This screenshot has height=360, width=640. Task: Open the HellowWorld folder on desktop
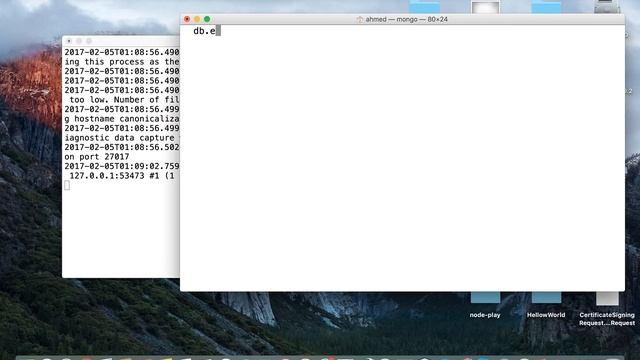tap(546, 298)
